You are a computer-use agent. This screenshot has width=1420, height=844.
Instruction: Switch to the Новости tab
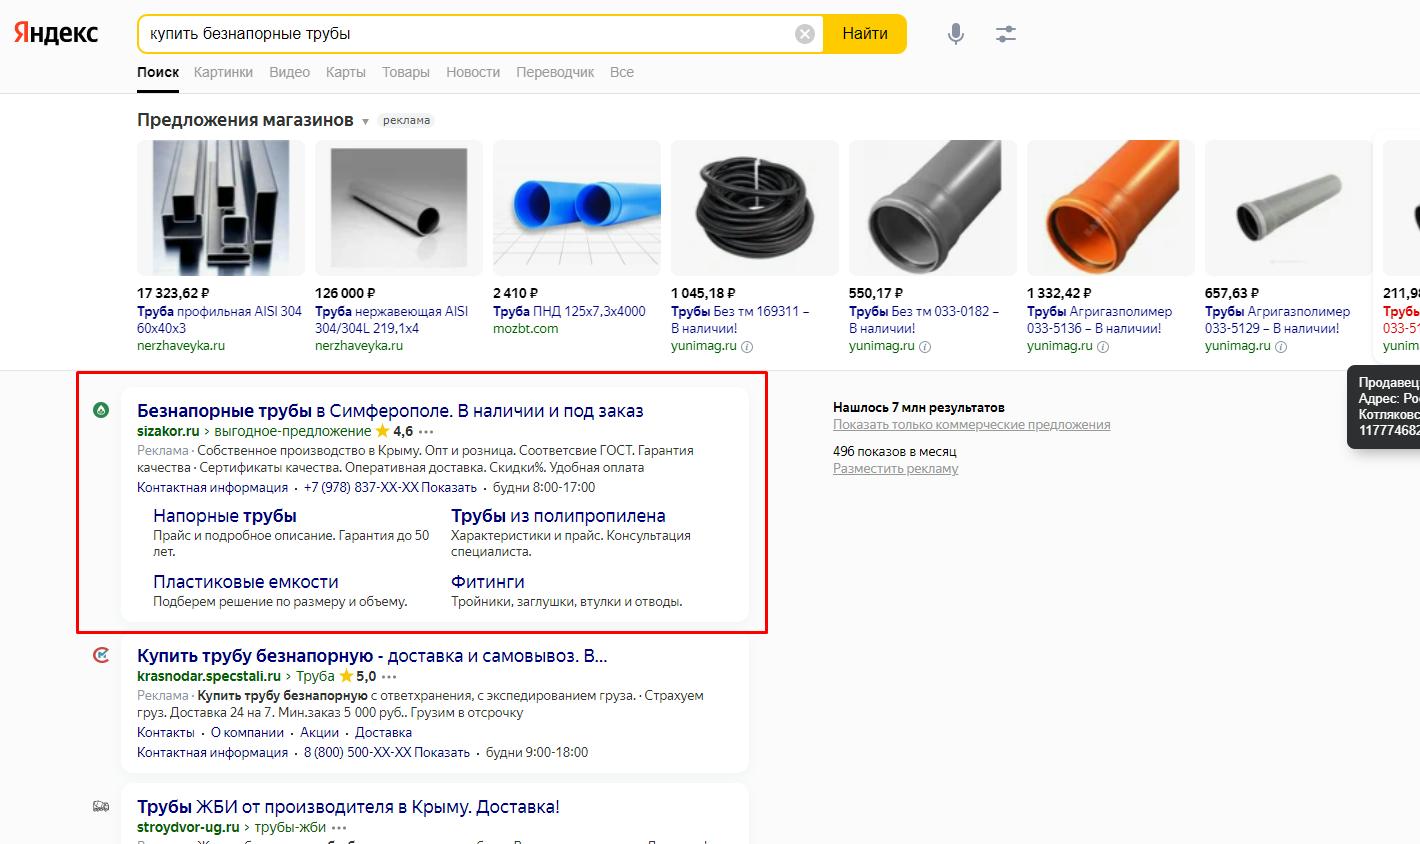(473, 72)
